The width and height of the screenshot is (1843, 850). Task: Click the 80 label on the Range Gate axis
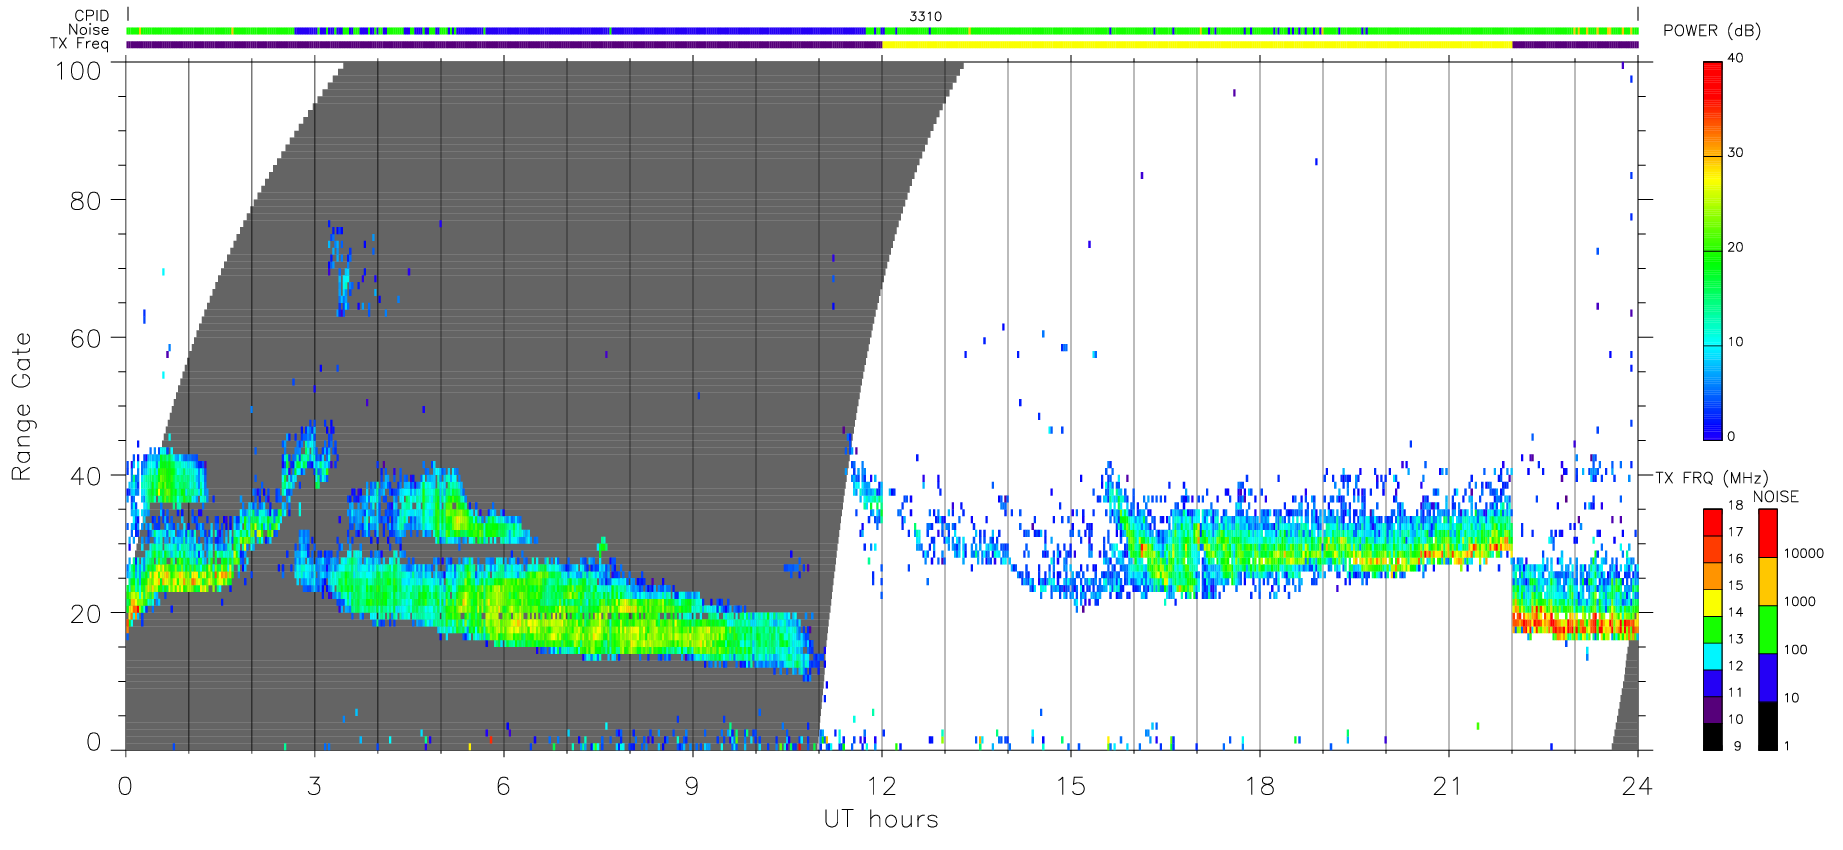pos(85,201)
